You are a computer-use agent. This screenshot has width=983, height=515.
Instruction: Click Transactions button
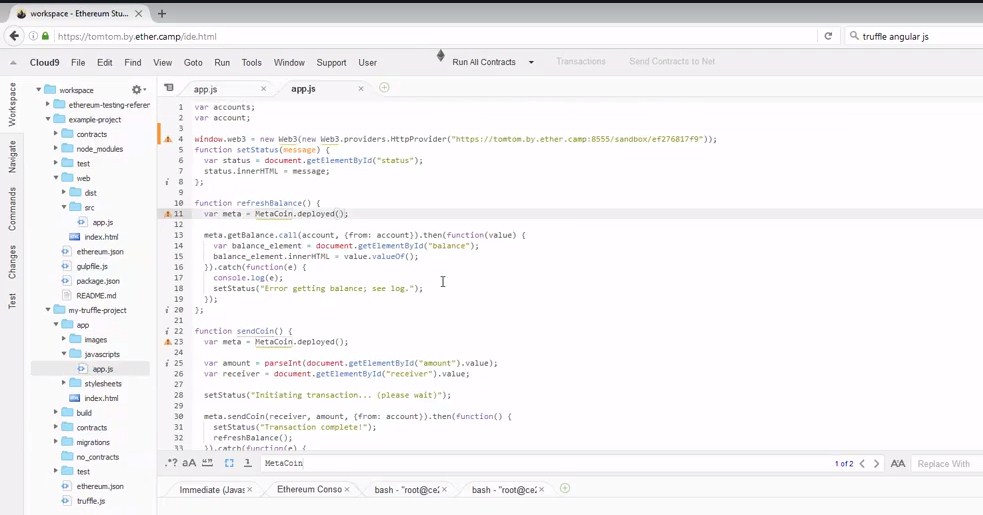581,61
